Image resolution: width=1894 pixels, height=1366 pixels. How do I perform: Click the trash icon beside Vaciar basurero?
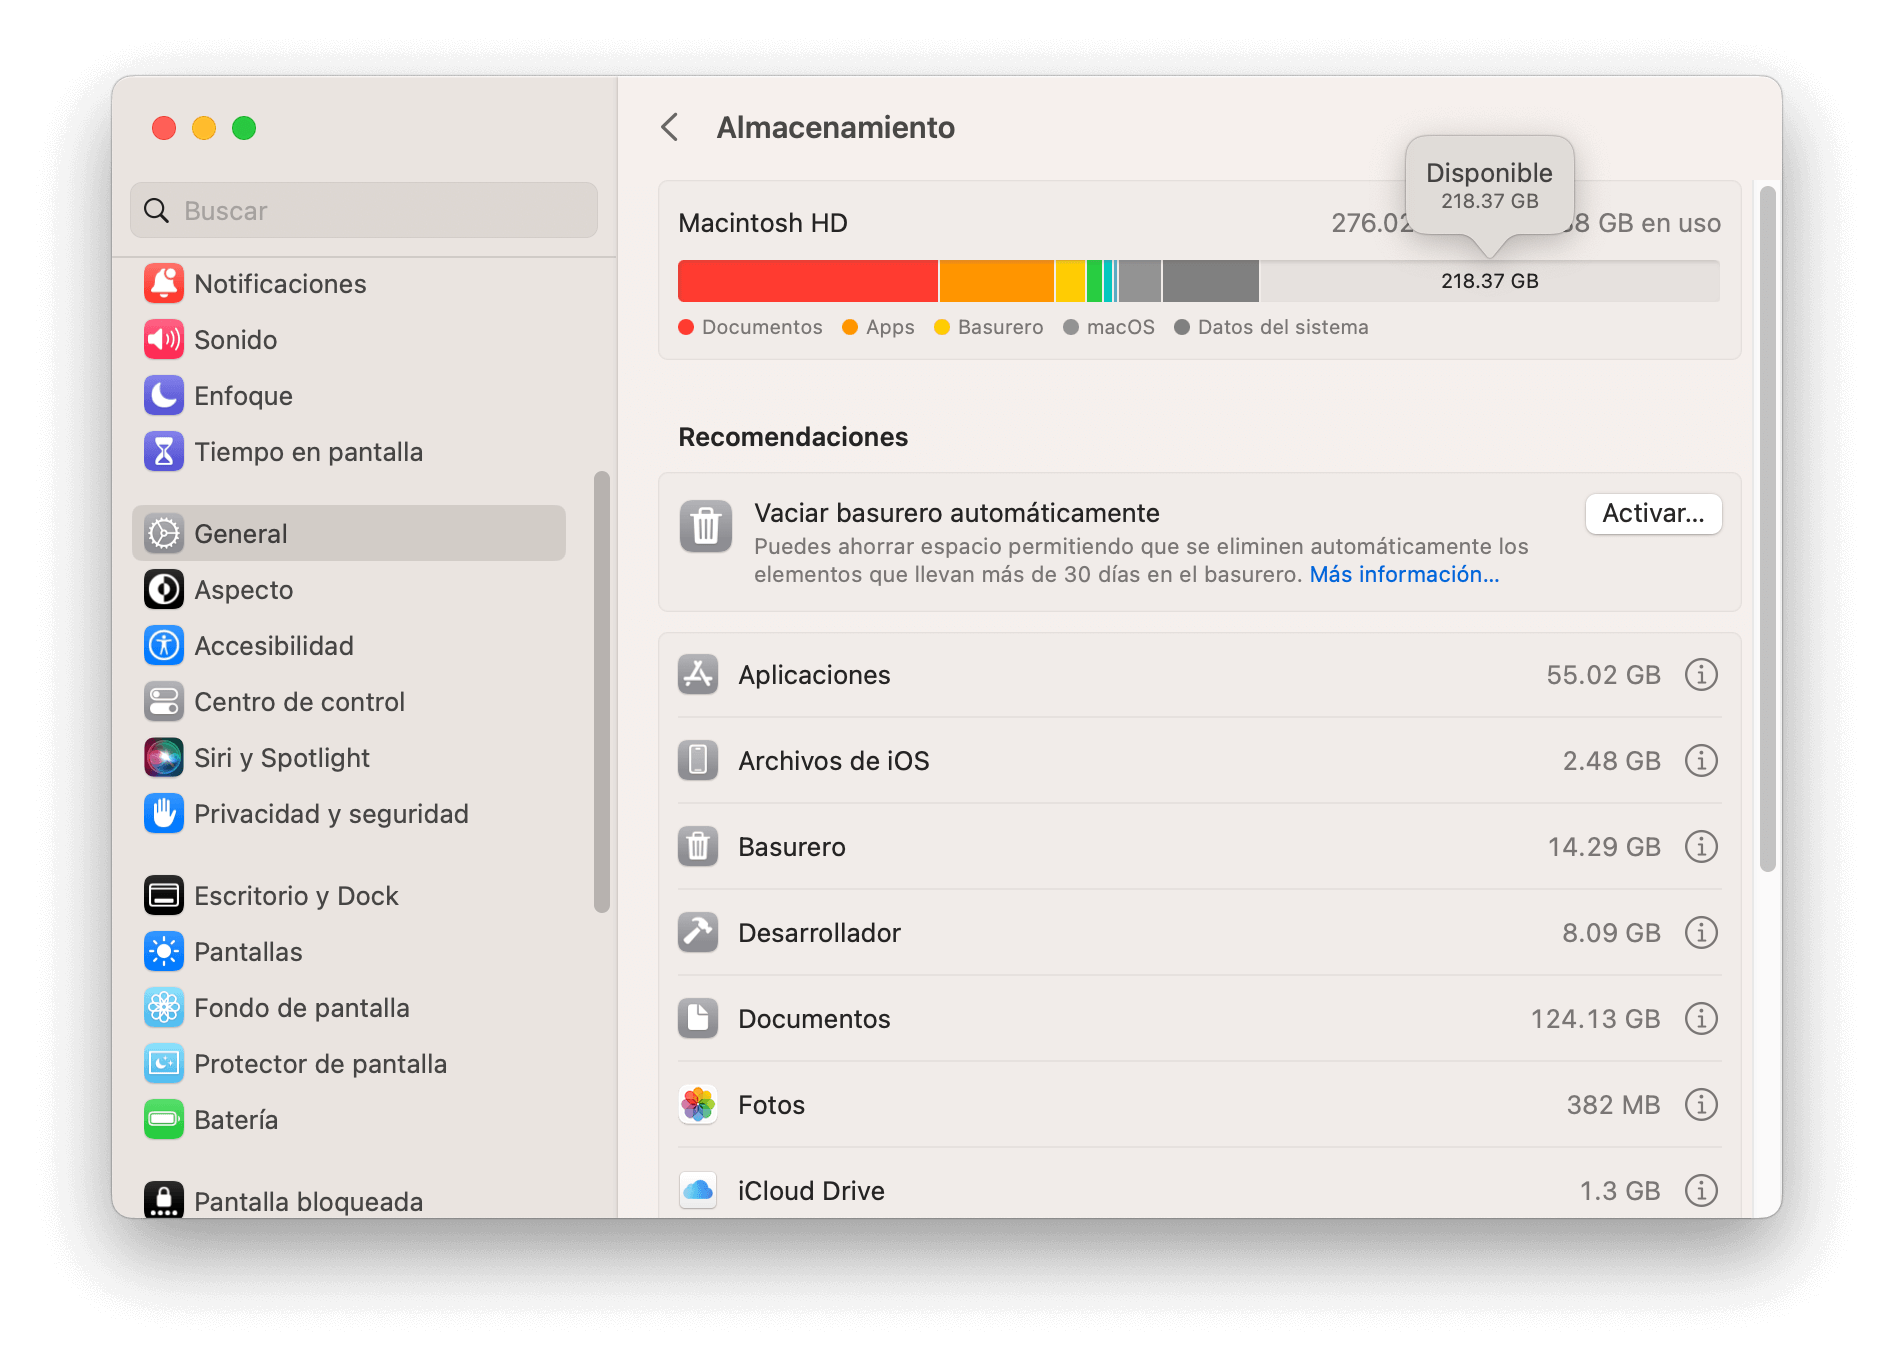click(706, 526)
